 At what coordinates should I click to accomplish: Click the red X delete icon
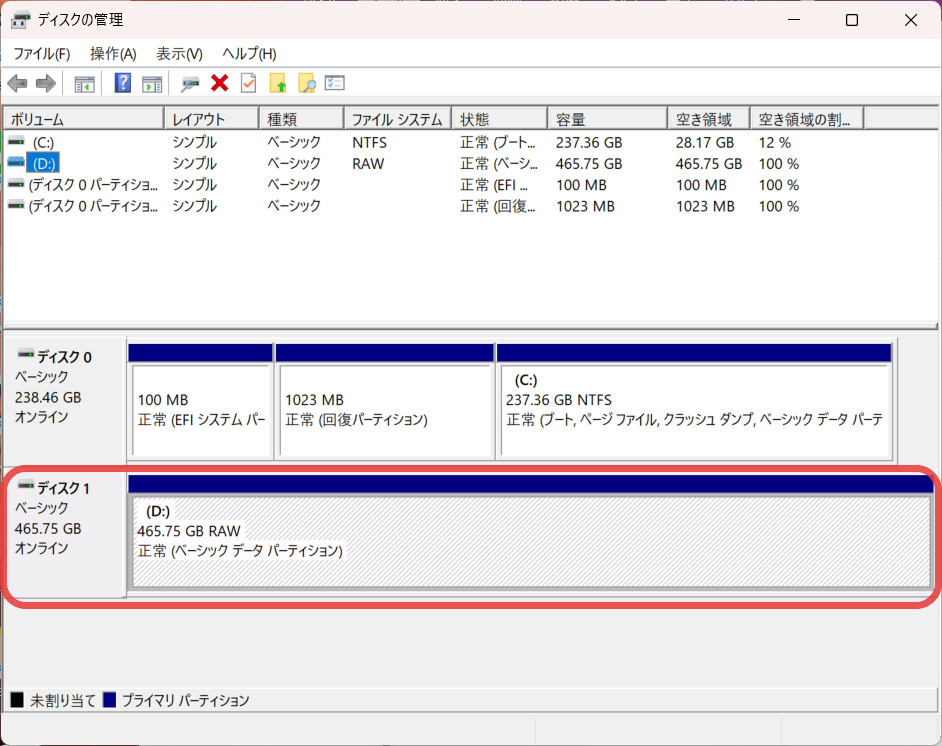(x=220, y=84)
